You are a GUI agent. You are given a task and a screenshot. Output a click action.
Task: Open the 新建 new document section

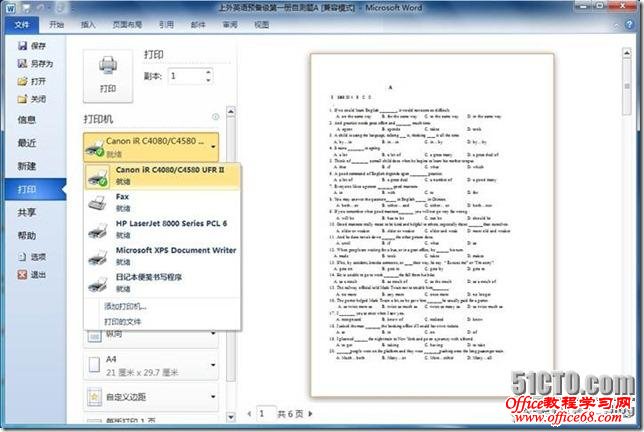tap(27, 166)
